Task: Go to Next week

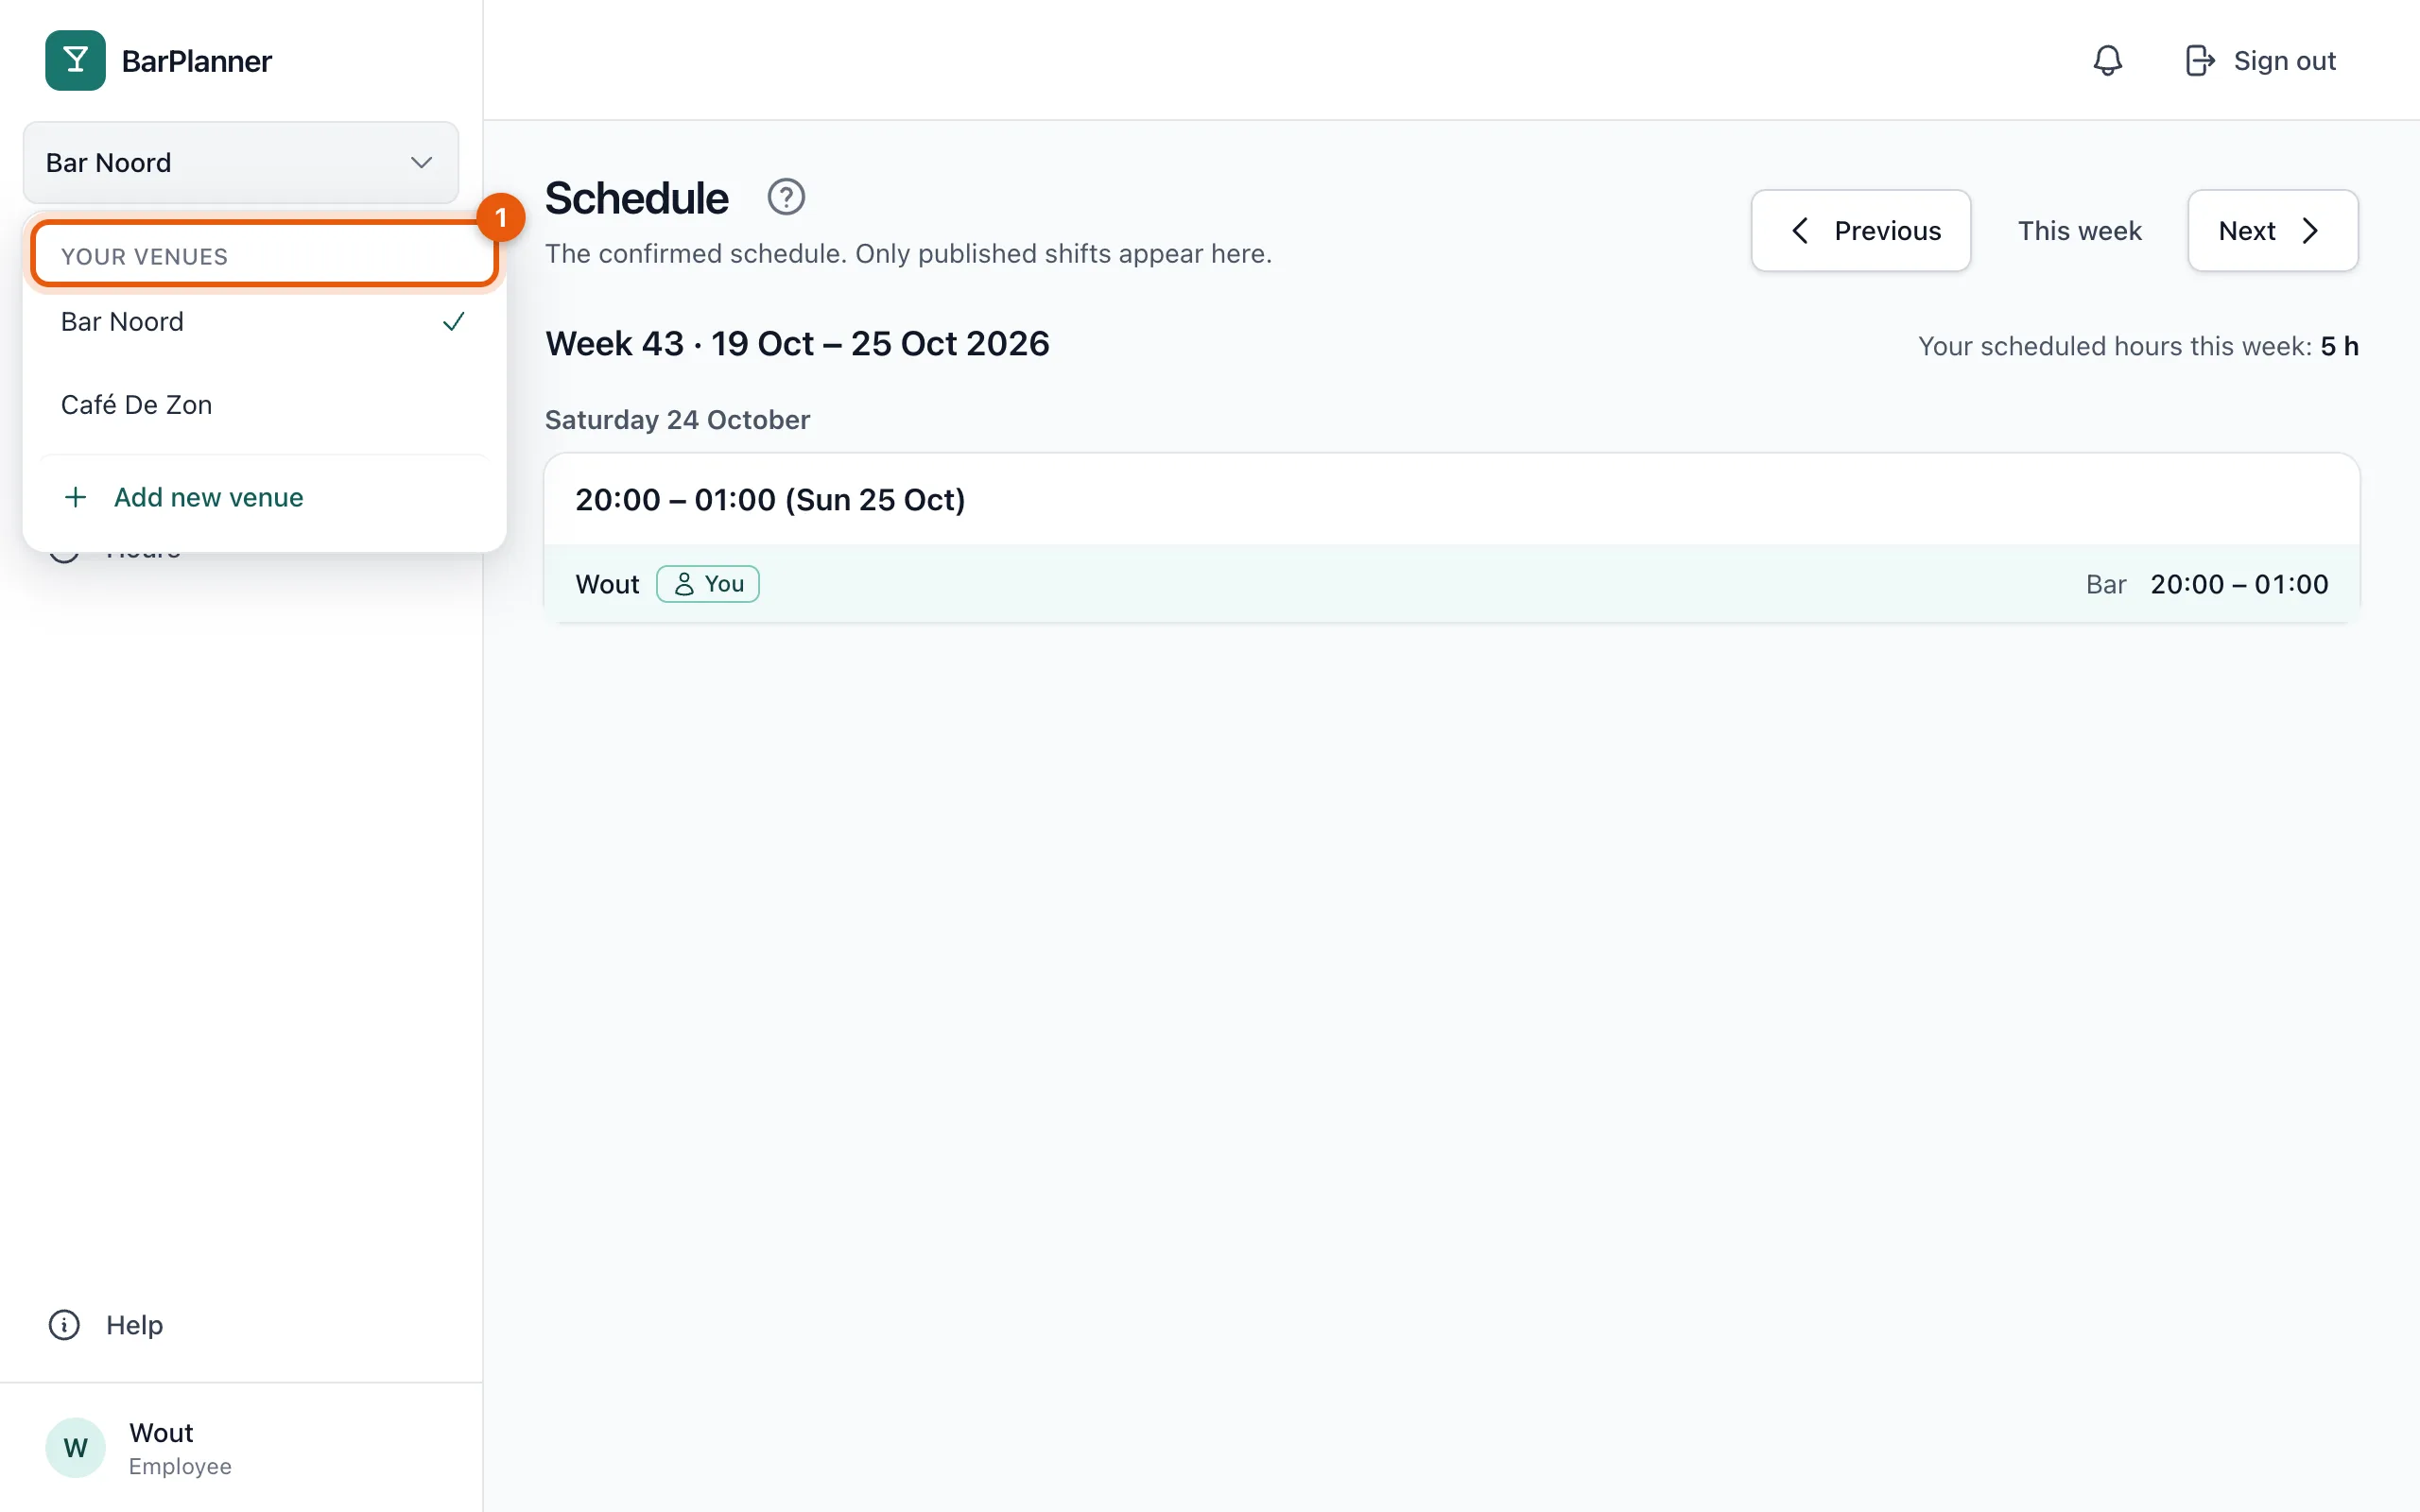Action: tap(2272, 231)
